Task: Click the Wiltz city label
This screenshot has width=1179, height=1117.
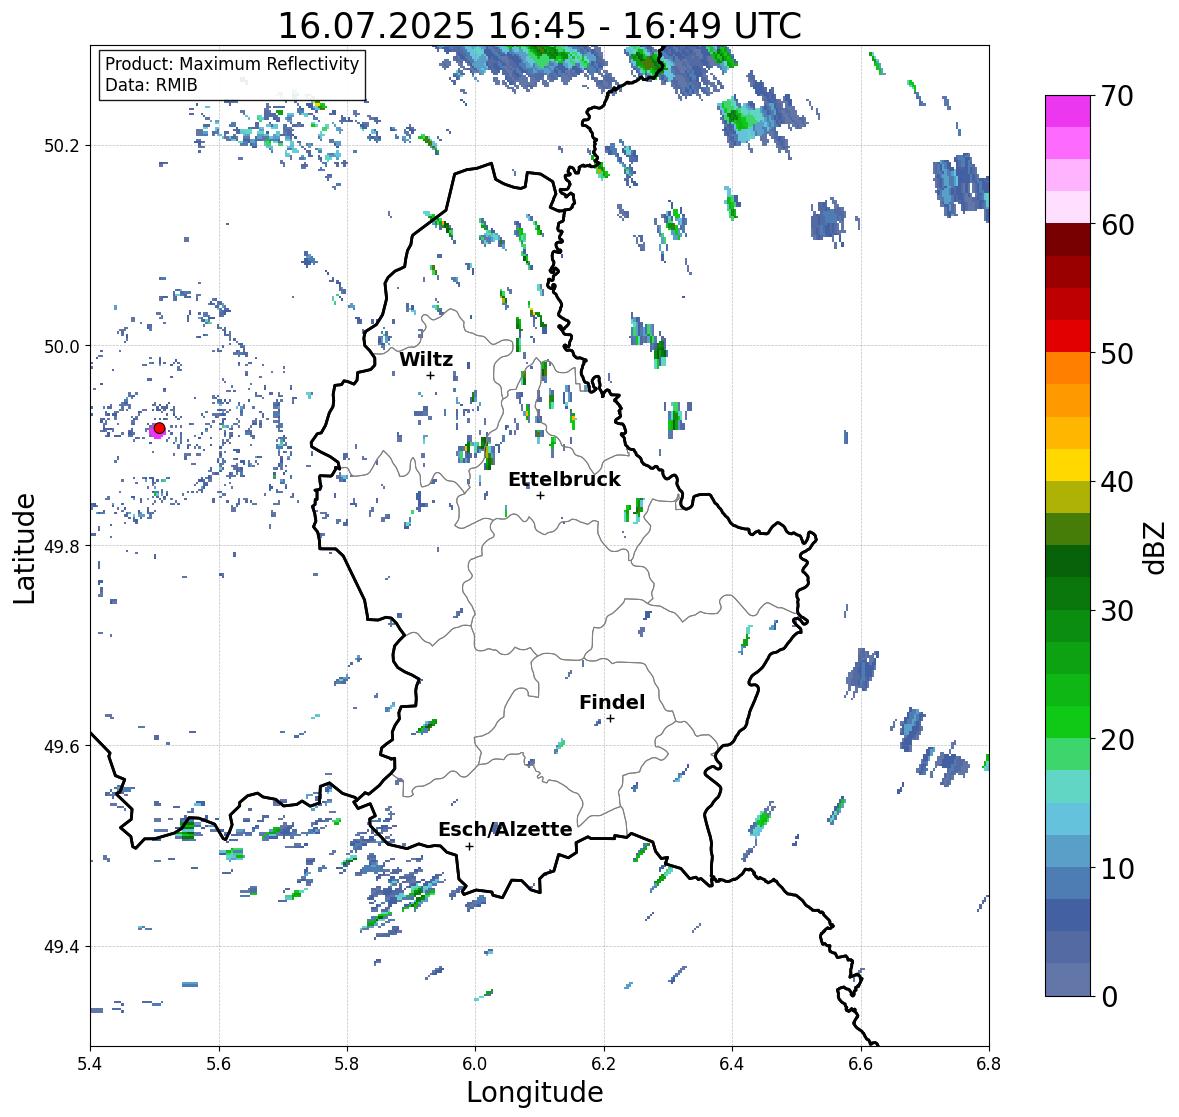Action: point(426,359)
